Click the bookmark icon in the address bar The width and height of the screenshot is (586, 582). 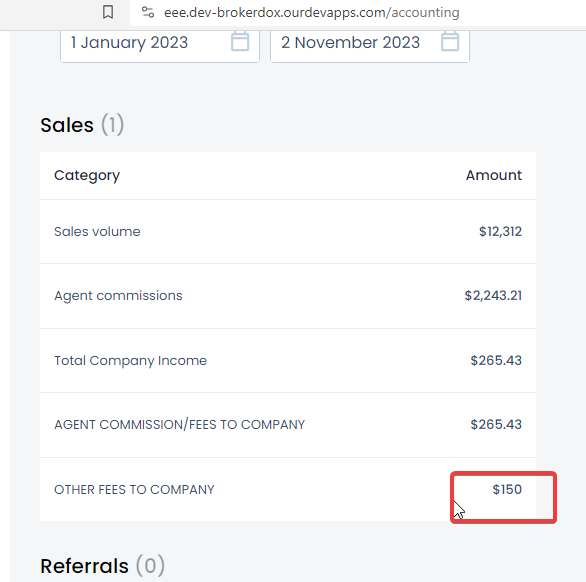(108, 12)
